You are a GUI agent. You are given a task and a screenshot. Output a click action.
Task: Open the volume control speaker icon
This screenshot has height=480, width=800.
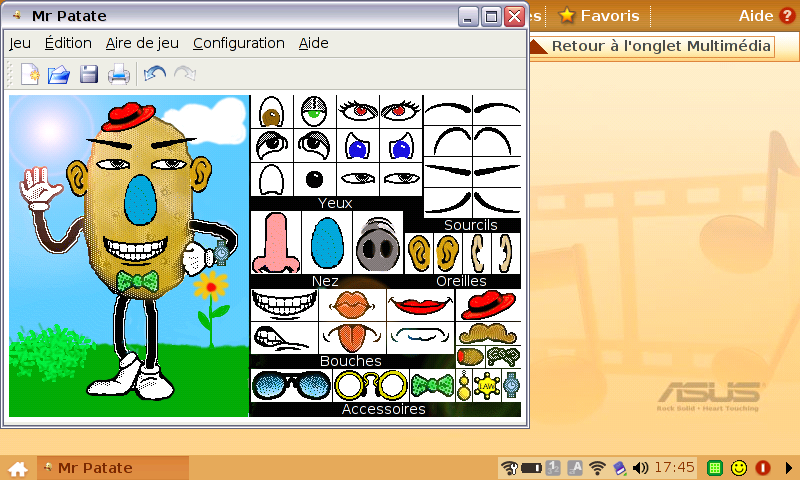[x=640, y=468]
